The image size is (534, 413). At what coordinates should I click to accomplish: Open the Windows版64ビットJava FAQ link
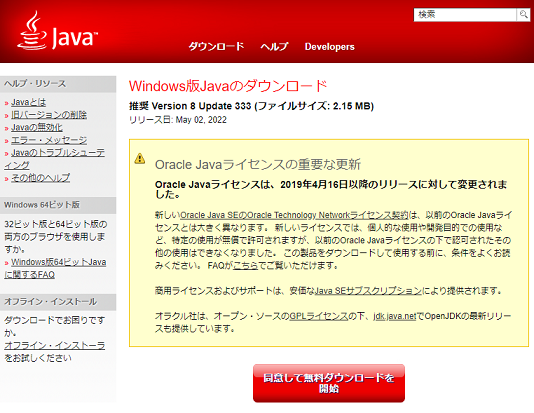point(55,268)
